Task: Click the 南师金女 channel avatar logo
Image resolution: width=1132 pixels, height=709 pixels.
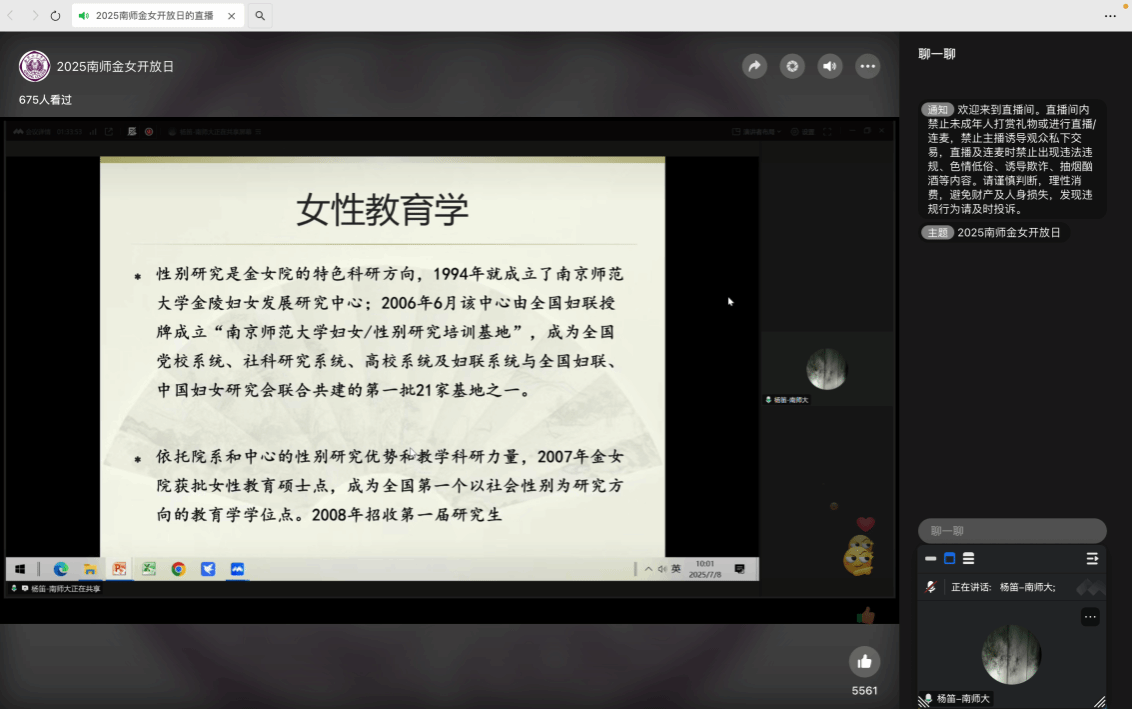Action: [x=35, y=66]
